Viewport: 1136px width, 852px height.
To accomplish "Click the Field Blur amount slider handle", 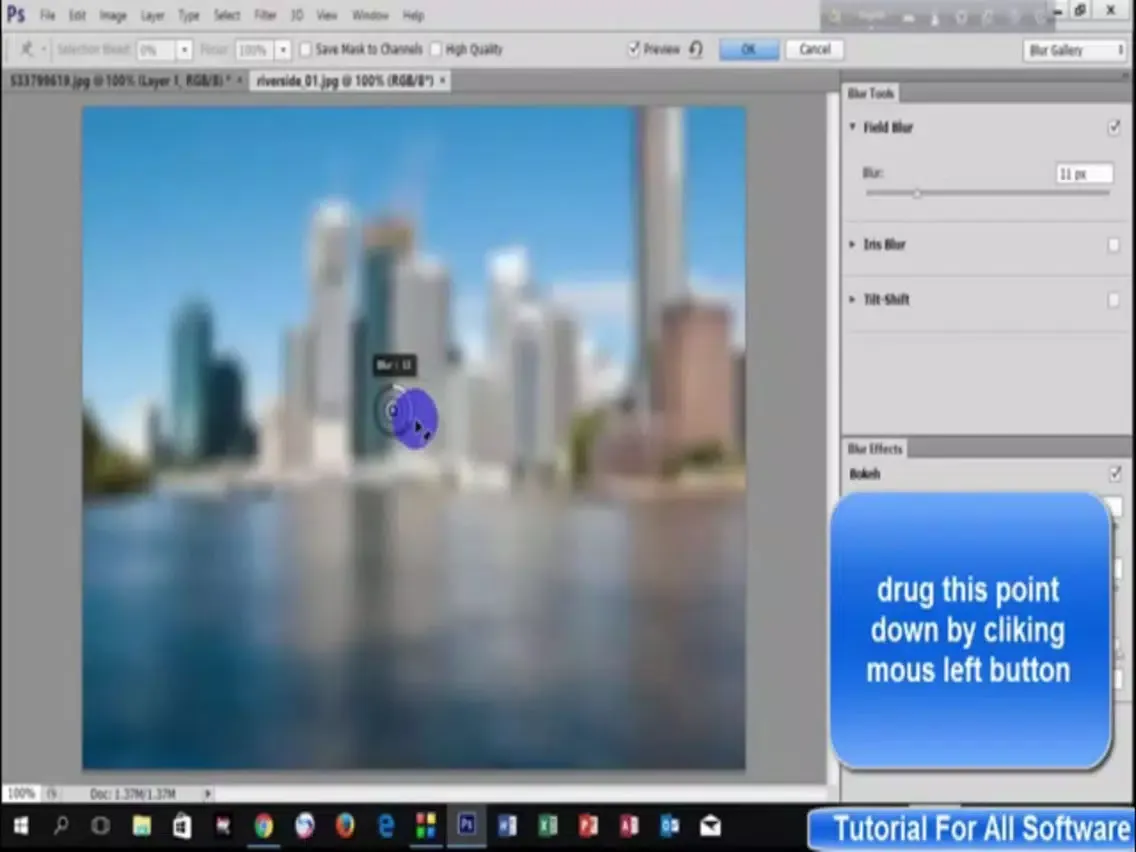I will click(917, 193).
